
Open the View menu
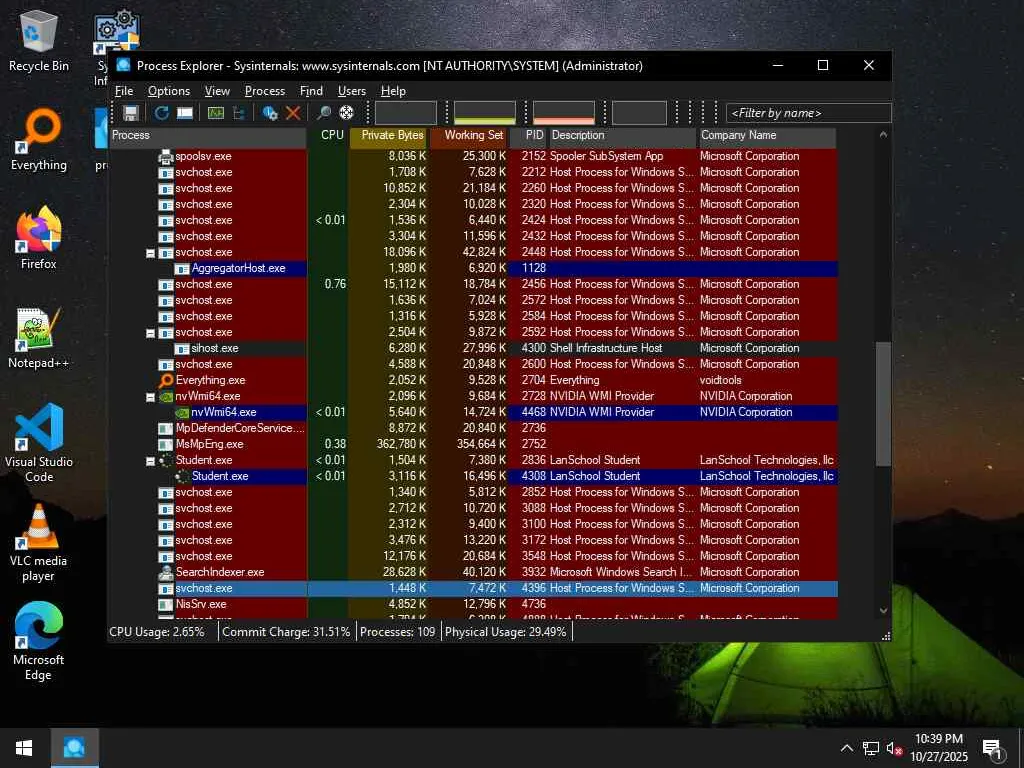pos(217,91)
